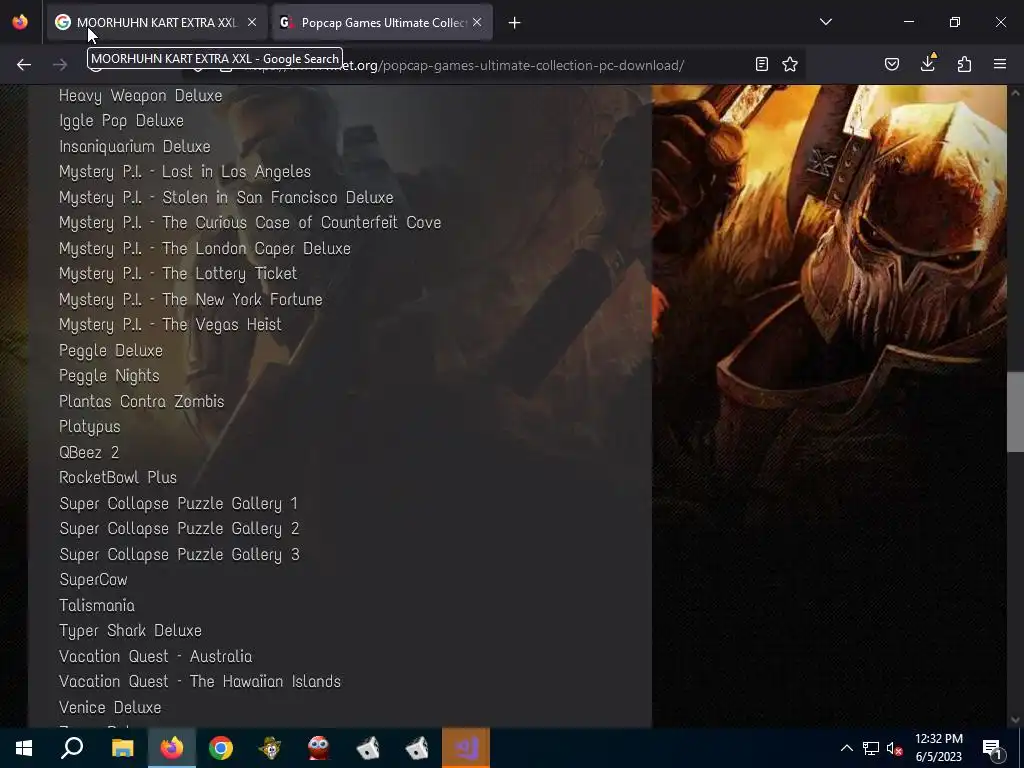Click the text Heavy Weapon Deluxe
This screenshot has width=1024, height=768.
click(x=140, y=95)
